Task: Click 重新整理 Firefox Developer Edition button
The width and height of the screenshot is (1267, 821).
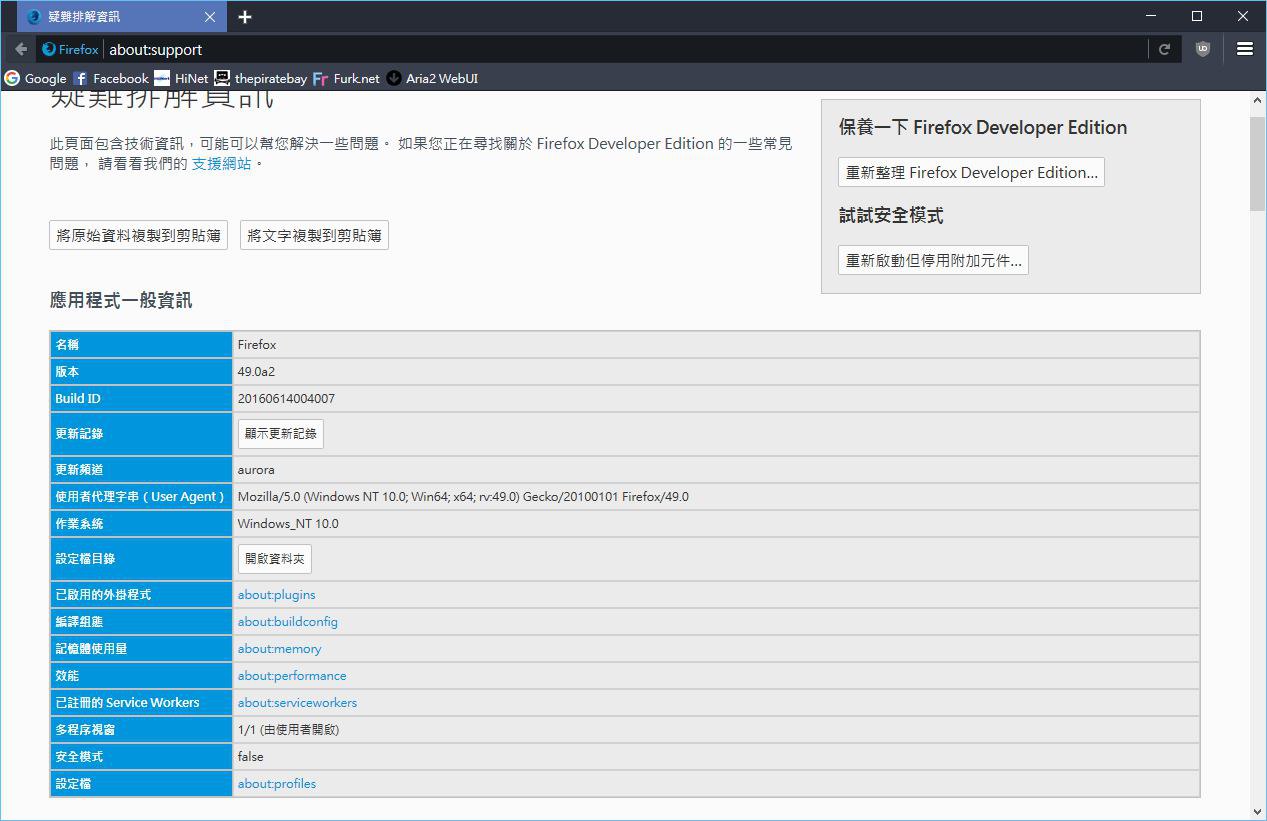Action: [971, 172]
